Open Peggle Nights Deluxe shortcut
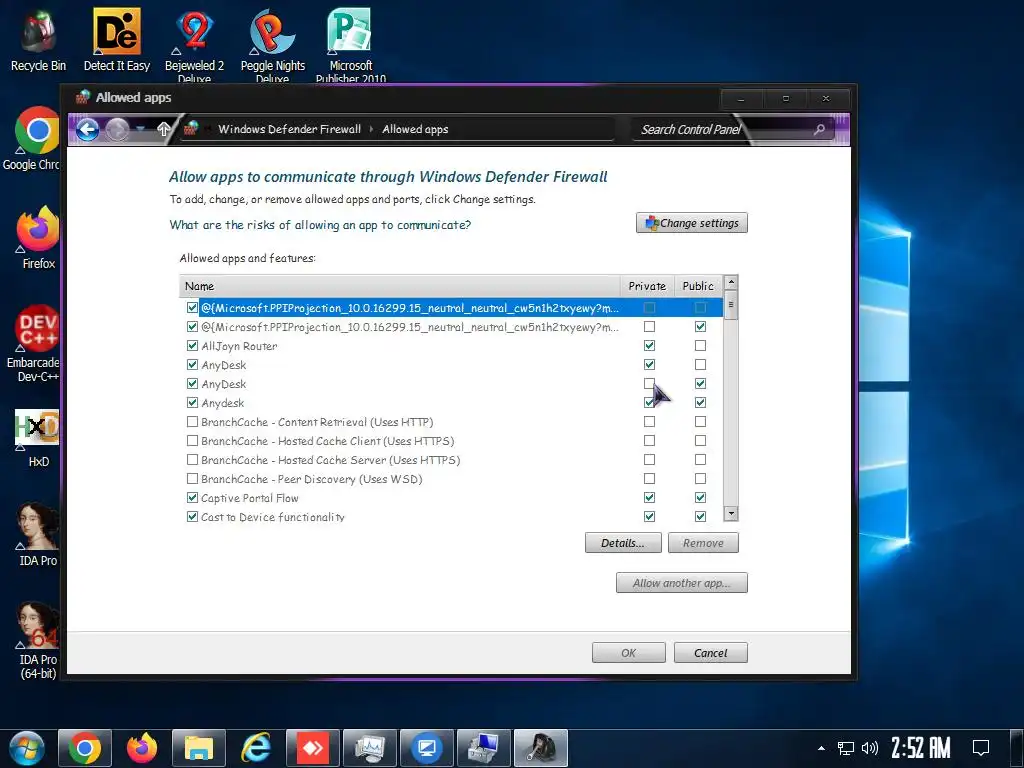The image size is (1024, 768). [272, 44]
